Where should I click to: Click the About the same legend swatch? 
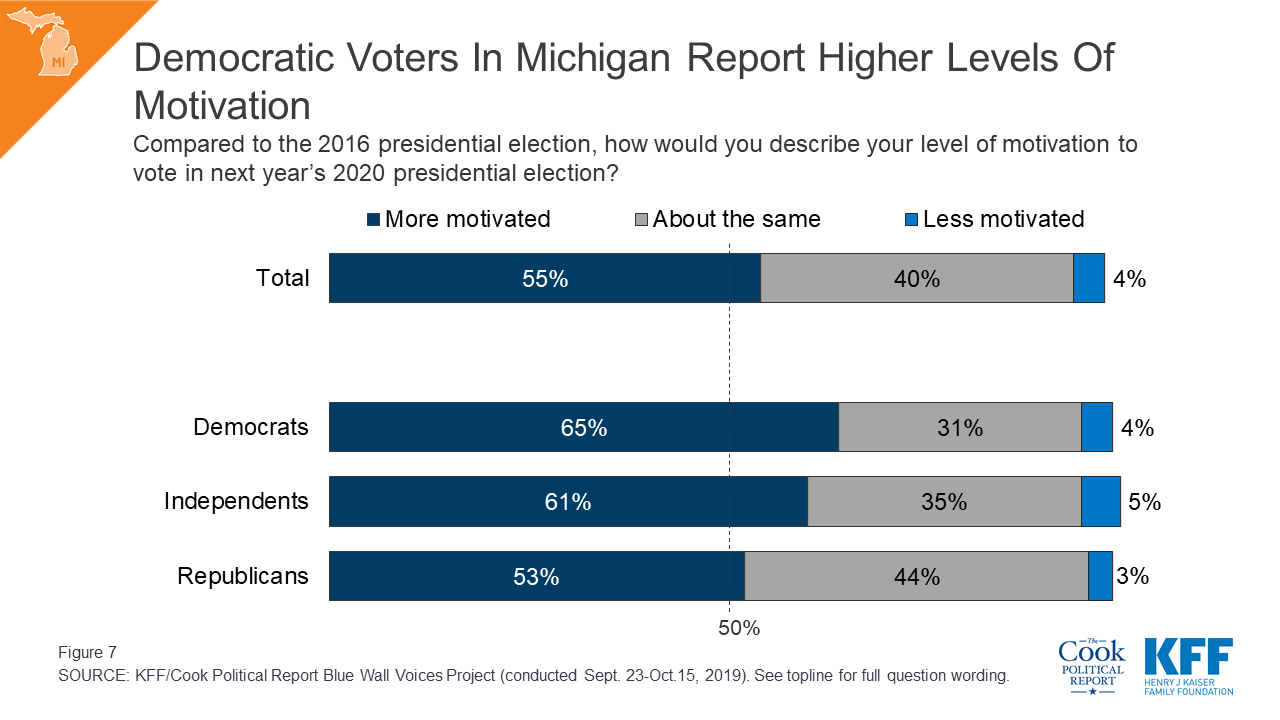coord(642,219)
